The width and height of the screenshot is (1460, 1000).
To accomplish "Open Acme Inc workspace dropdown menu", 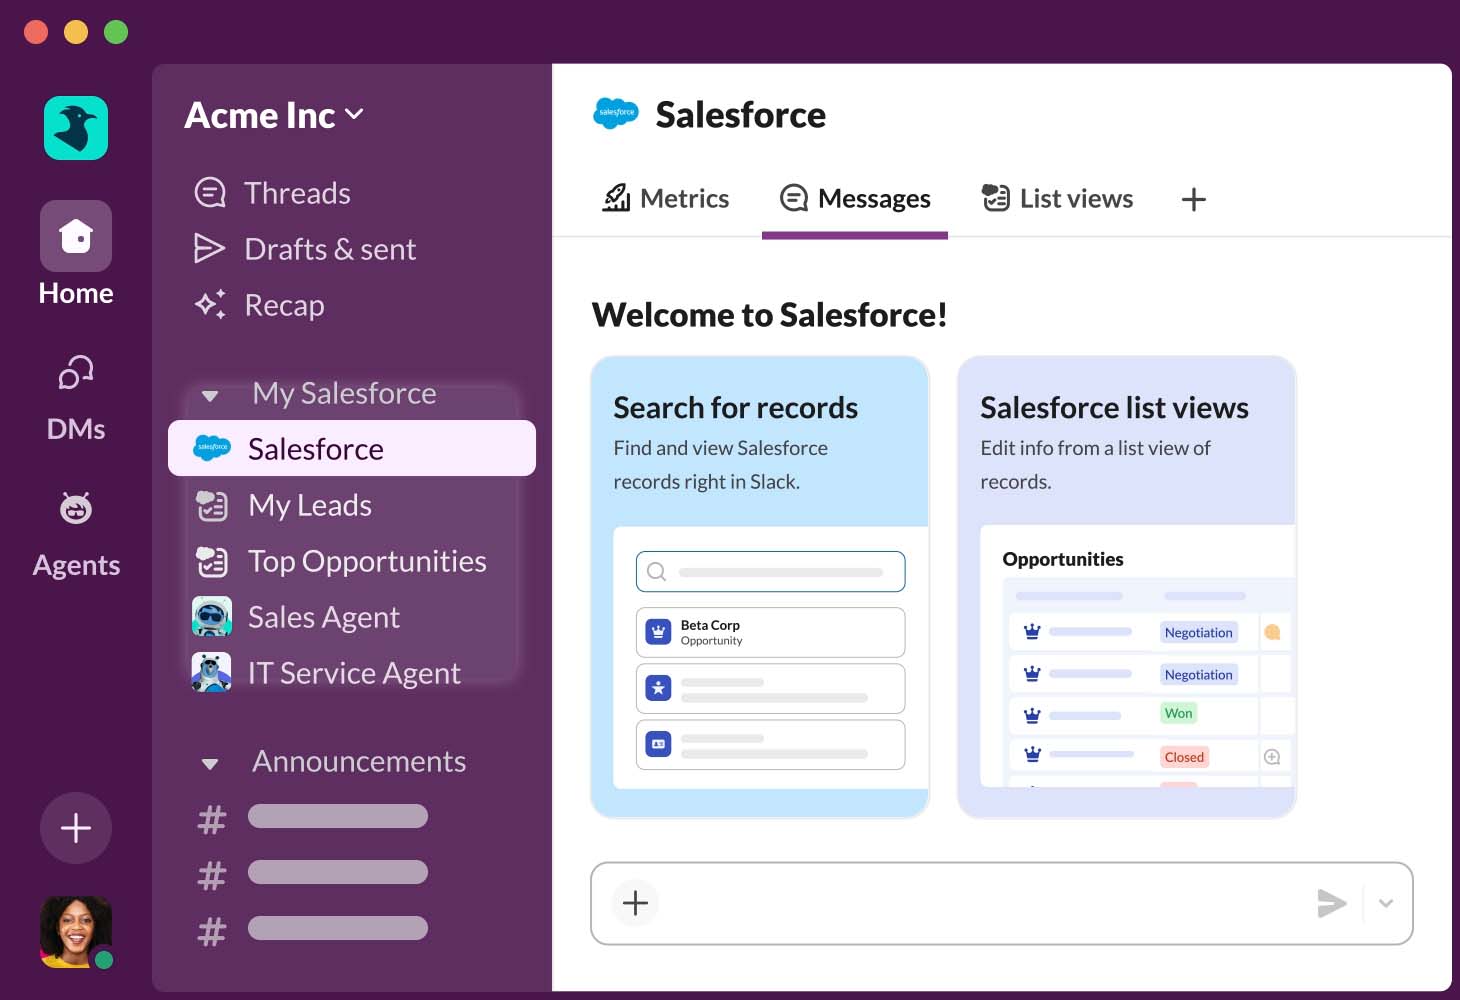I will (x=274, y=116).
